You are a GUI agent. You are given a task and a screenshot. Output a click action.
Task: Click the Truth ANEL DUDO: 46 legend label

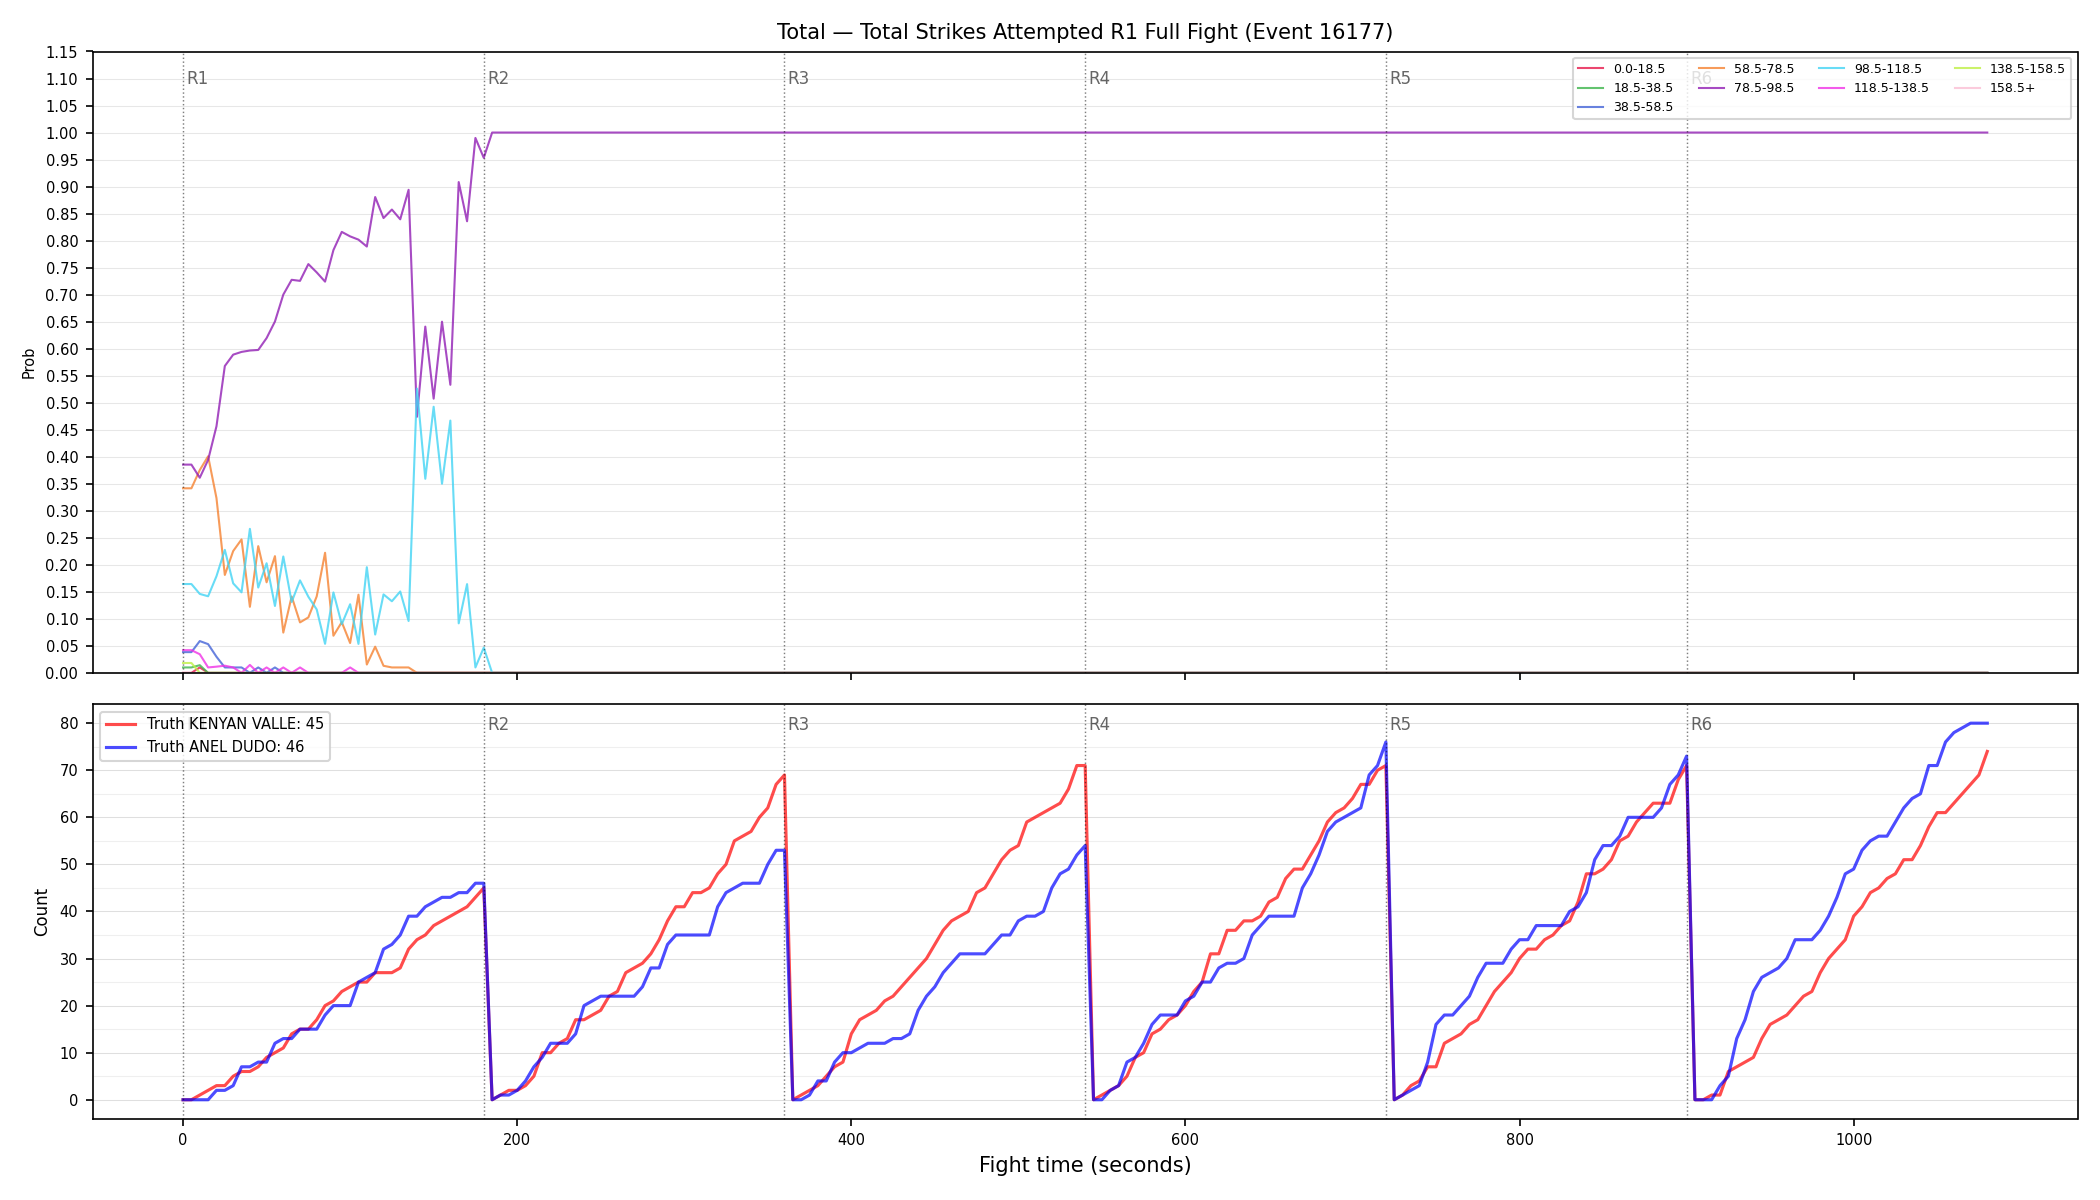click(225, 747)
